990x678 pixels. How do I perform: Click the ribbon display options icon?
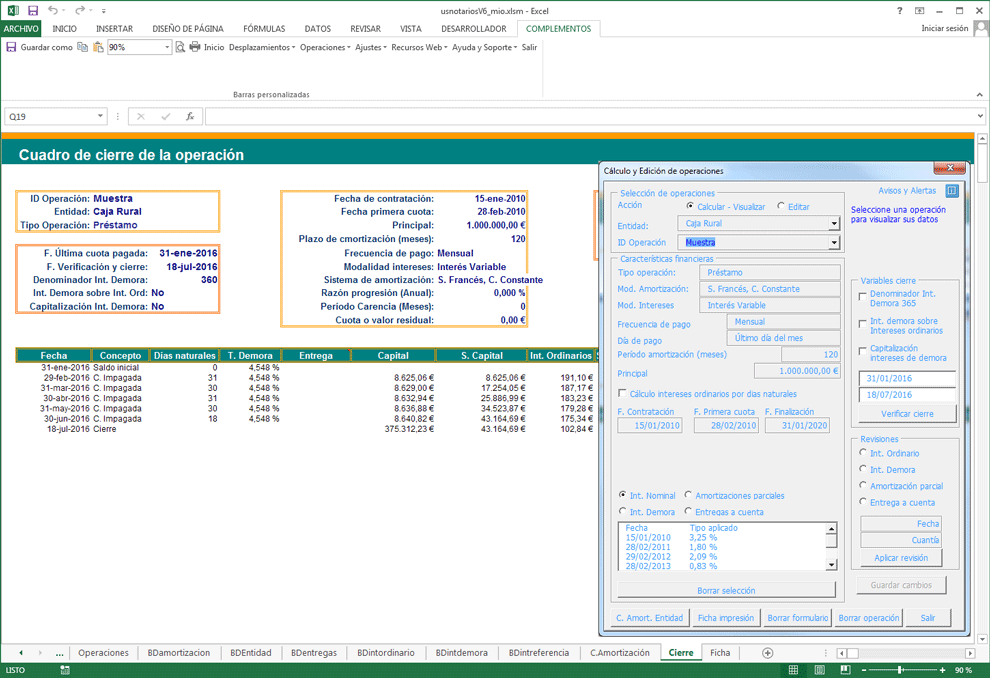click(x=919, y=11)
